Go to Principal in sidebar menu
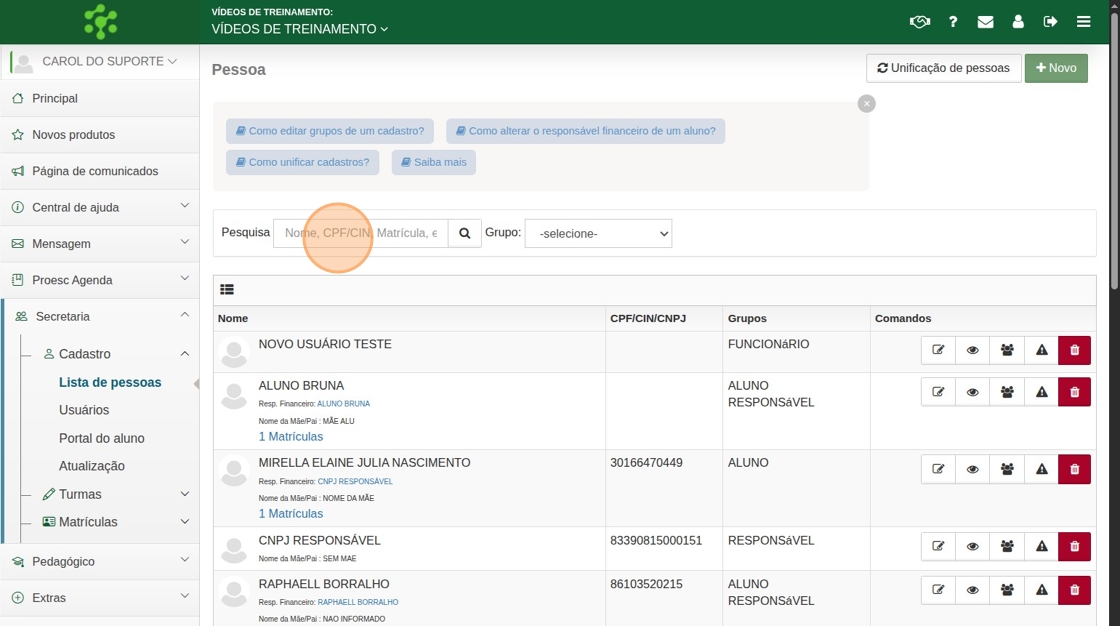This screenshot has width=1120, height=626. [55, 99]
